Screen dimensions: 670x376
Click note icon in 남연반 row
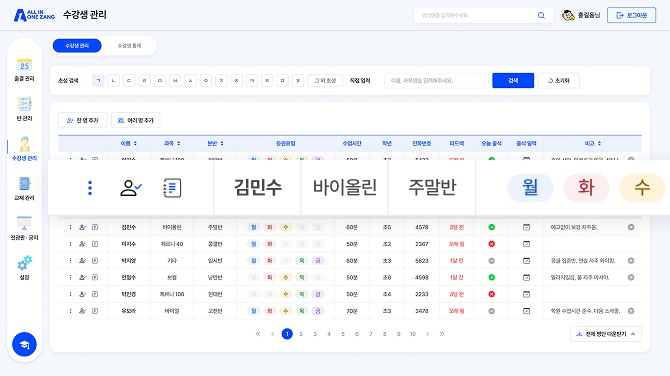[x=95, y=277]
